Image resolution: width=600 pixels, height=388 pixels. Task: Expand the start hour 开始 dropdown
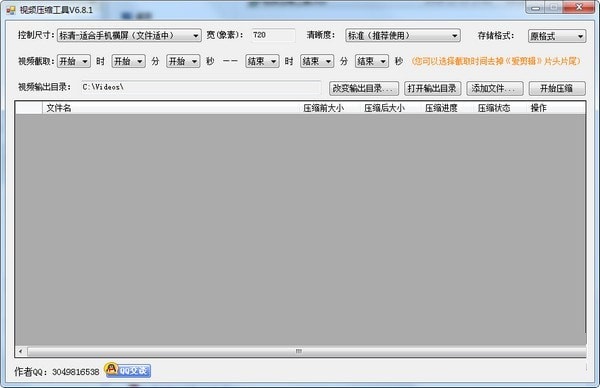(74, 61)
